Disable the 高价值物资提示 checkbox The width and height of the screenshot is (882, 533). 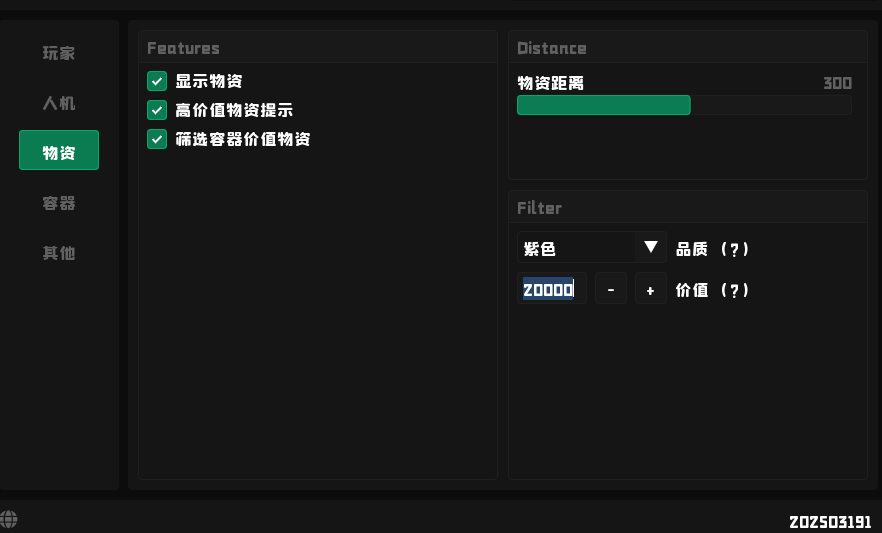tap(157, 110)
